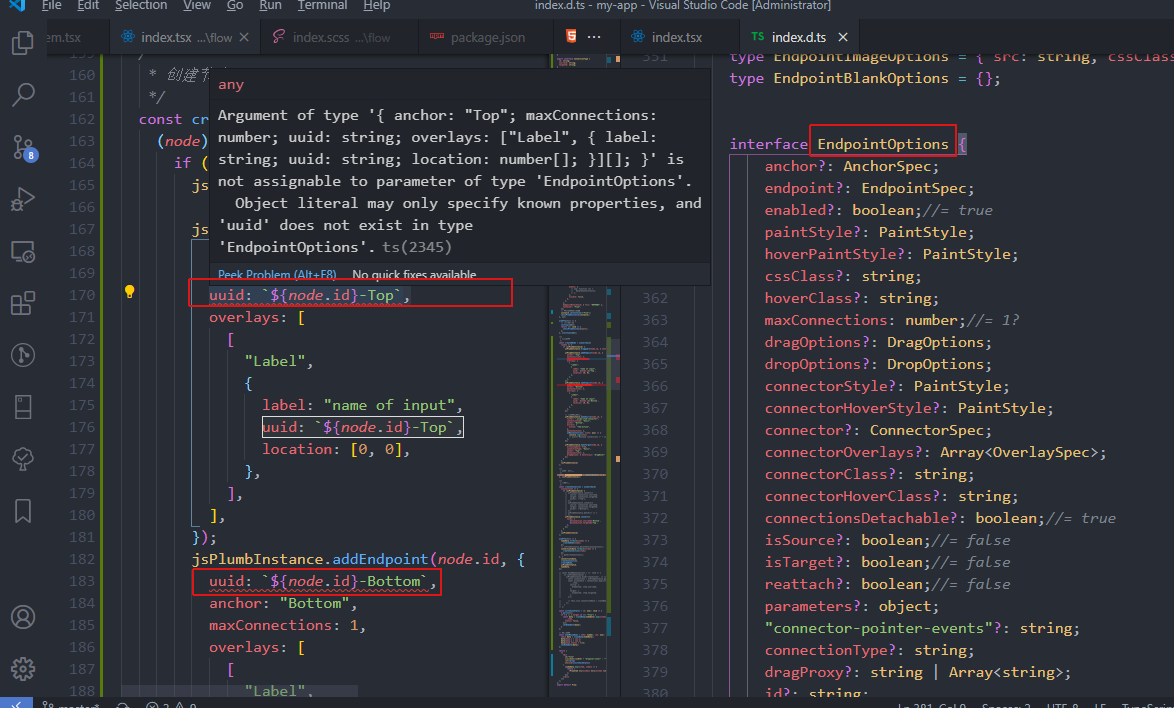Open the Run and Debug view
The width and height of the screenshot is (1174, 708).
(x=22, y=199)
